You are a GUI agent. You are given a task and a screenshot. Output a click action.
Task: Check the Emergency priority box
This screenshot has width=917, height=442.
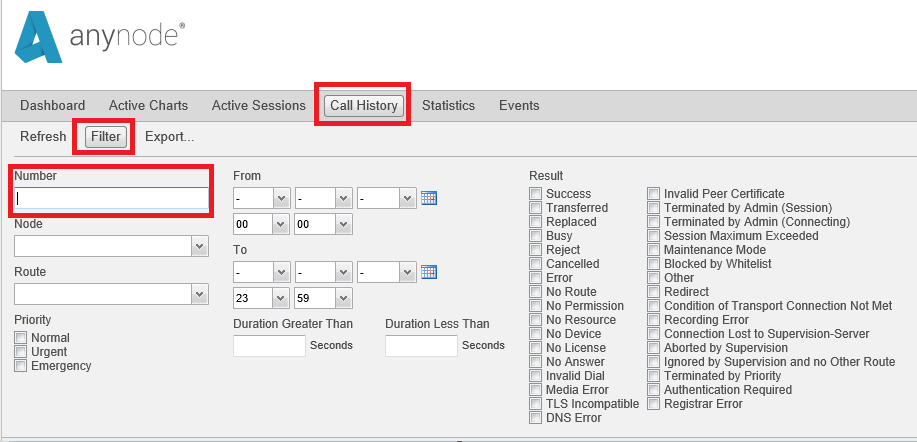[20, 366]
